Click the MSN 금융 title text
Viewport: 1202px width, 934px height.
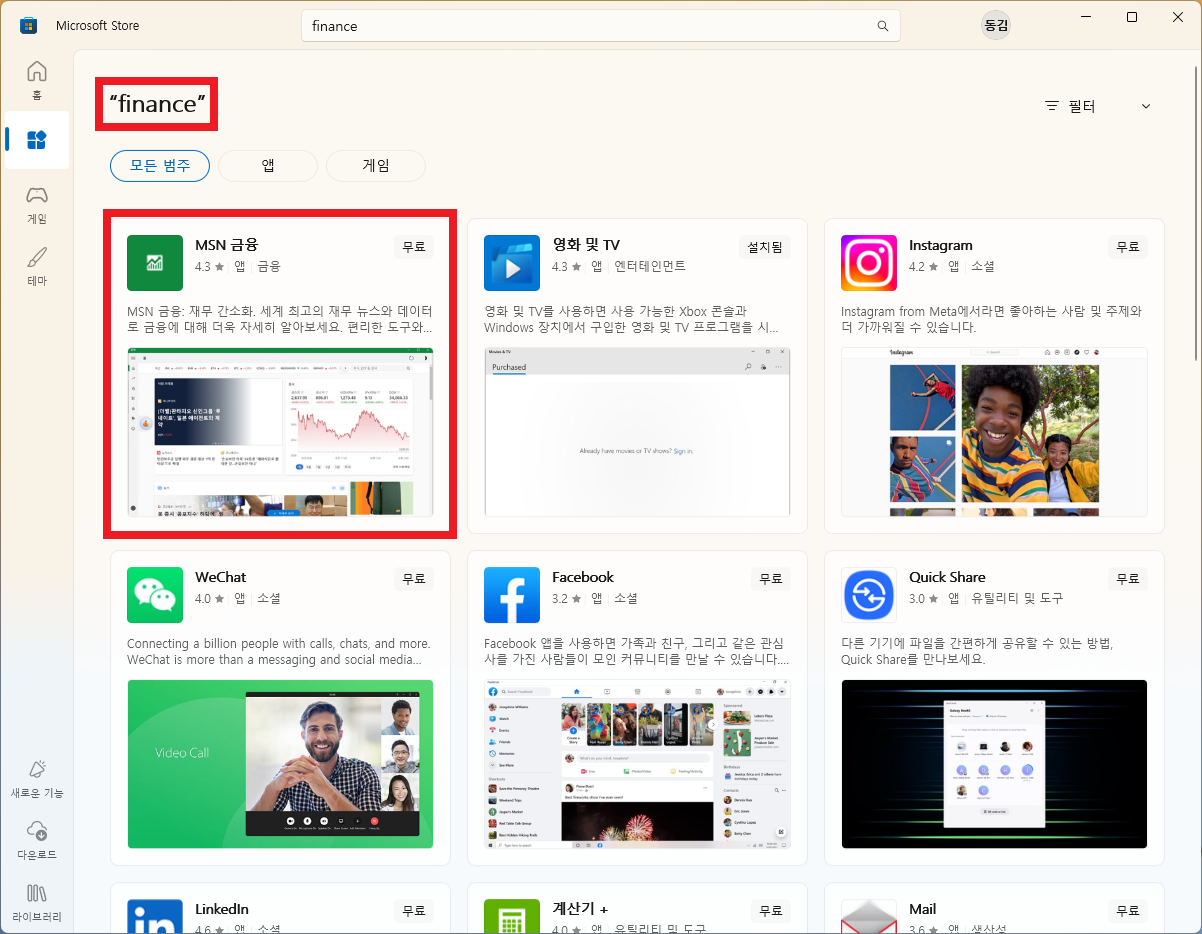coord(227,245)
